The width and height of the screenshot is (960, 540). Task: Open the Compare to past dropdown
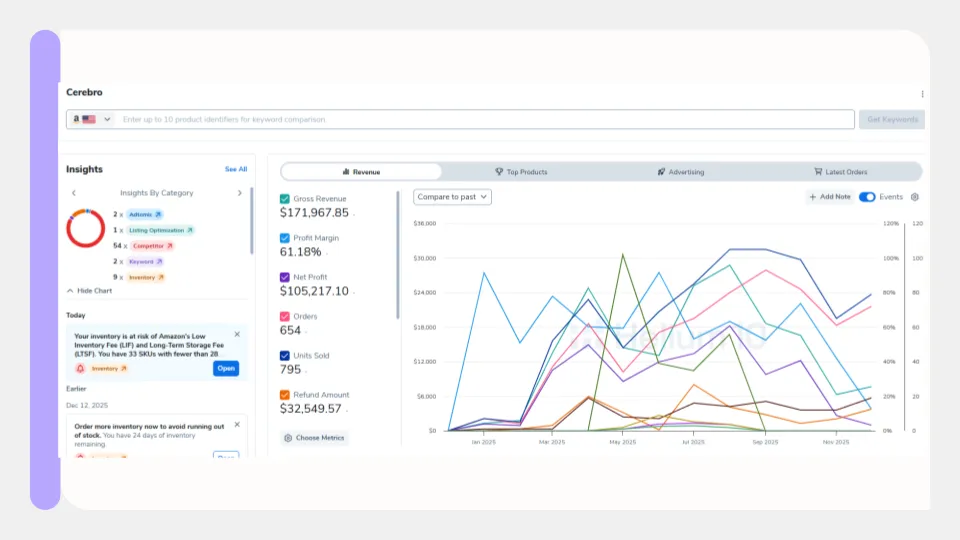click(453, 197)
